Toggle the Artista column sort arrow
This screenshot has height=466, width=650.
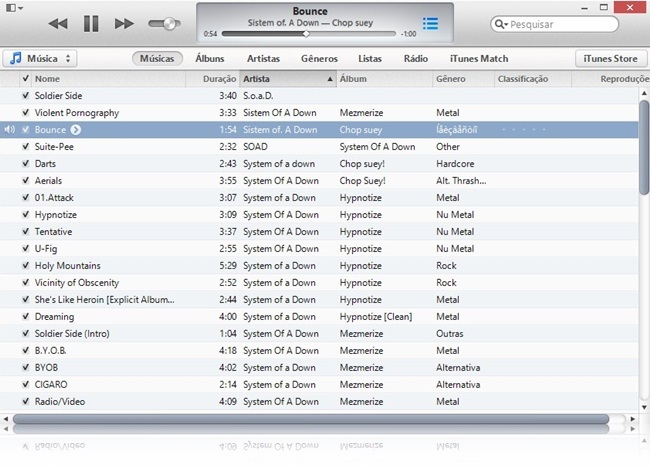(x=330, y=79)
